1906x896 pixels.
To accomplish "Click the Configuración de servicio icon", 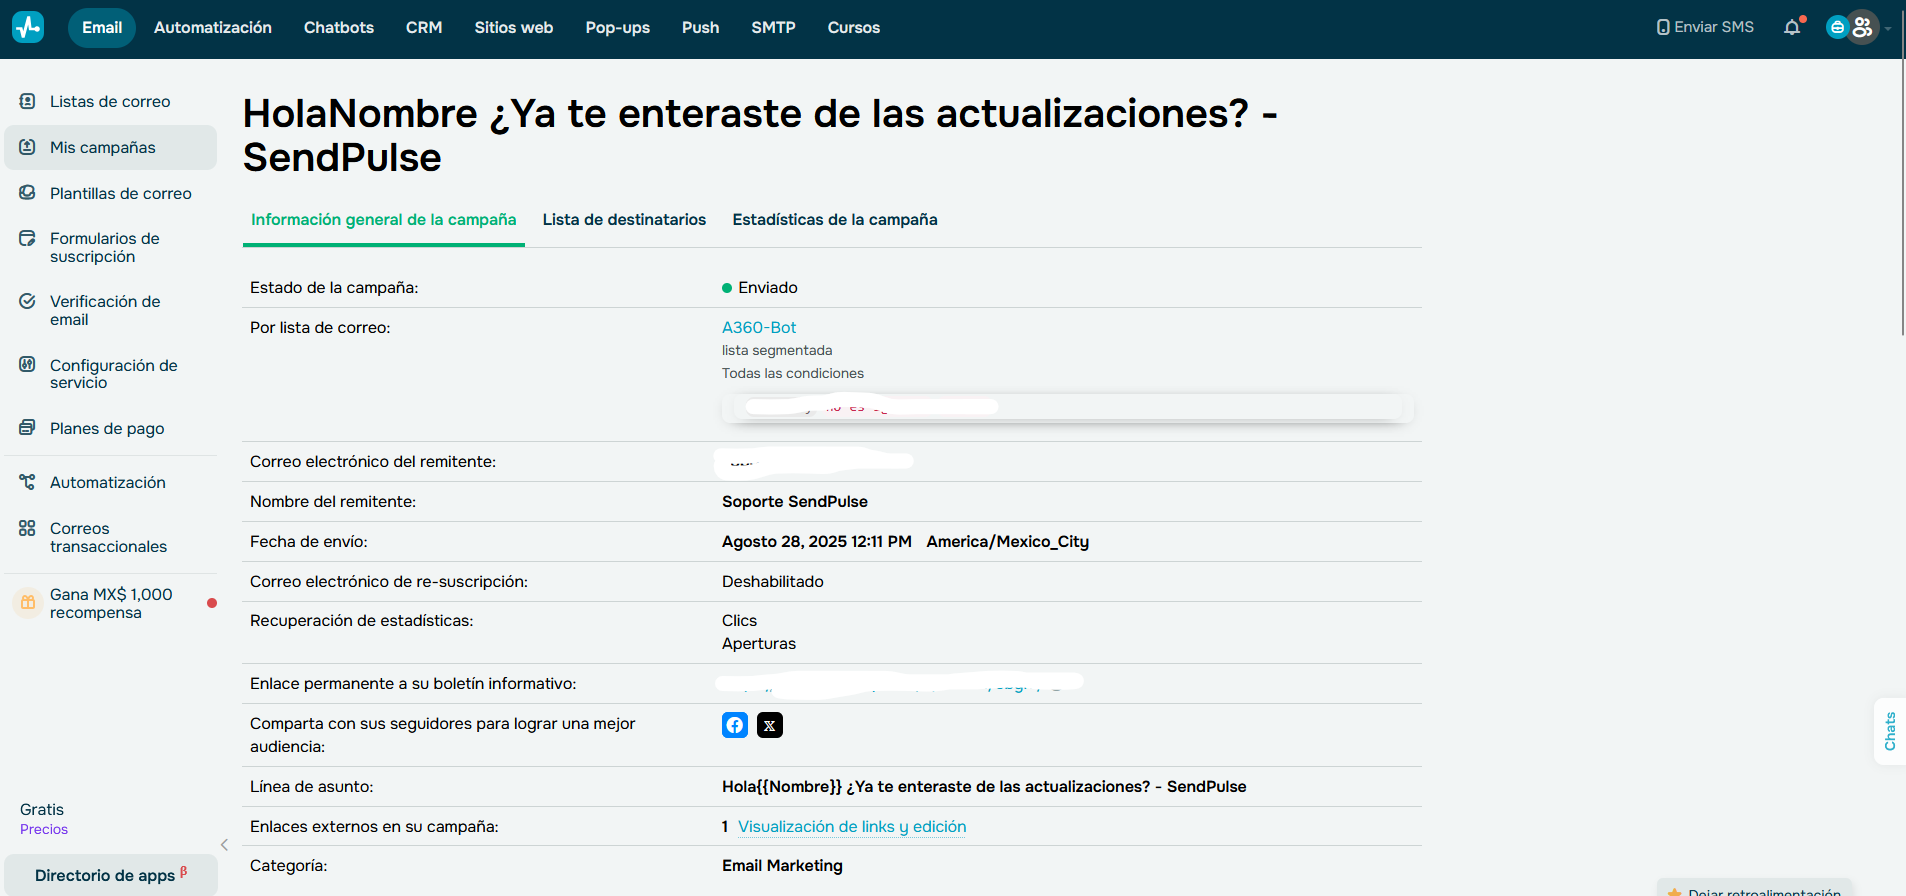I will pyautogui.click(x=28, y=364).
